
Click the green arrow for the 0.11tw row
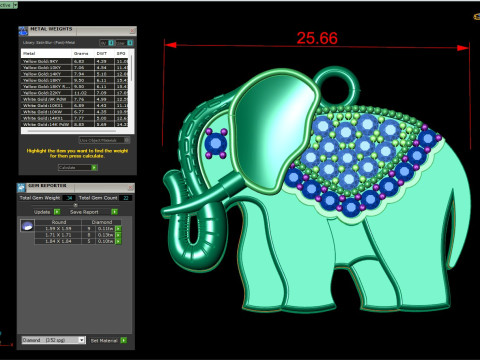click(x=118, y=229)
